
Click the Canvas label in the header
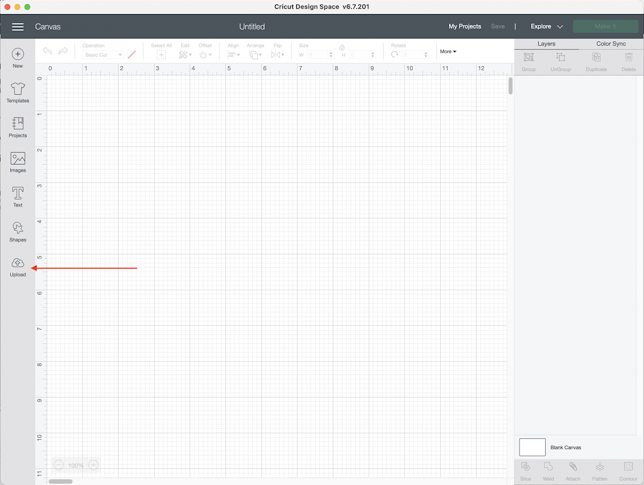(x=48, y=27)
